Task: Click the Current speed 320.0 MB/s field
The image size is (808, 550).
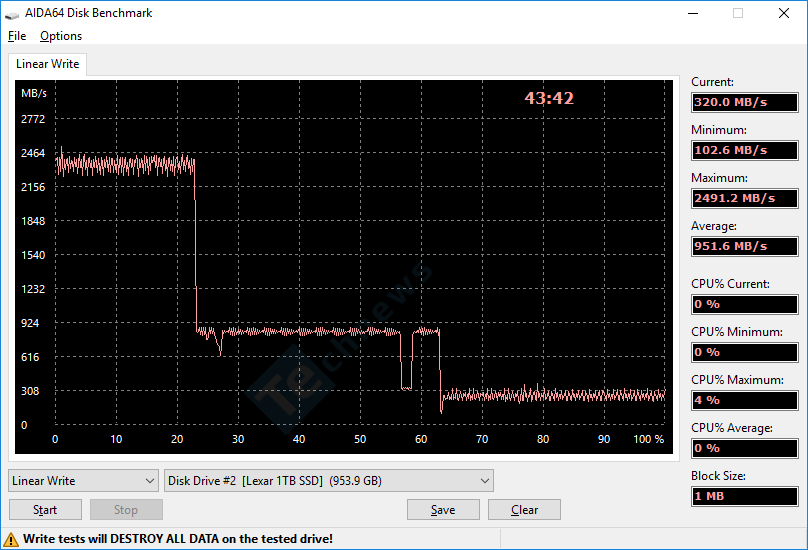Action: coord(745,102)
